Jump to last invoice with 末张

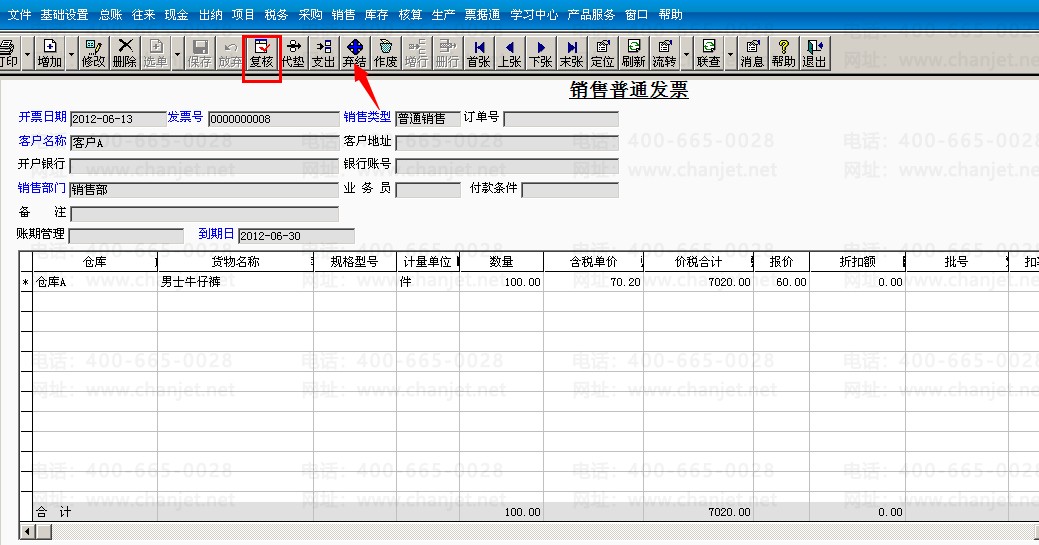[x=571, y=53]
